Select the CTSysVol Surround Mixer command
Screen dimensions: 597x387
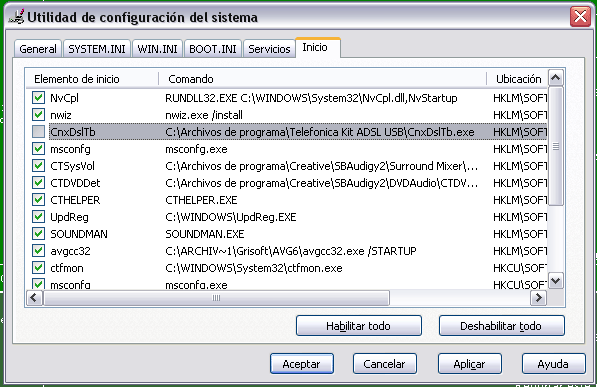pyautogui.click(x=321, y=166)
